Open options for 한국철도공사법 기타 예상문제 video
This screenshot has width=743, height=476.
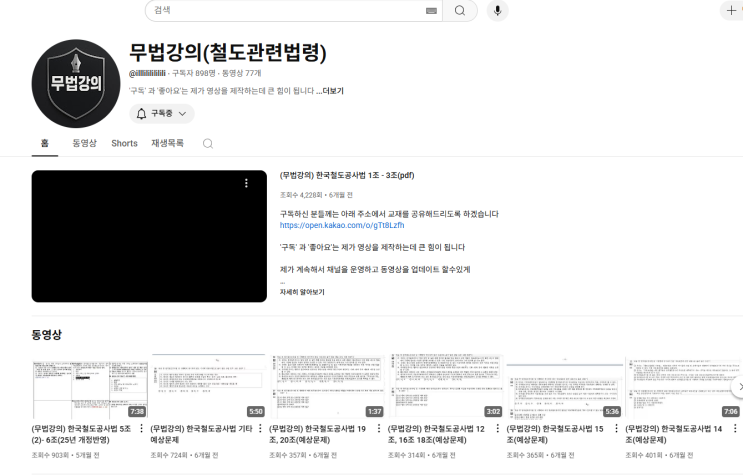260,428
